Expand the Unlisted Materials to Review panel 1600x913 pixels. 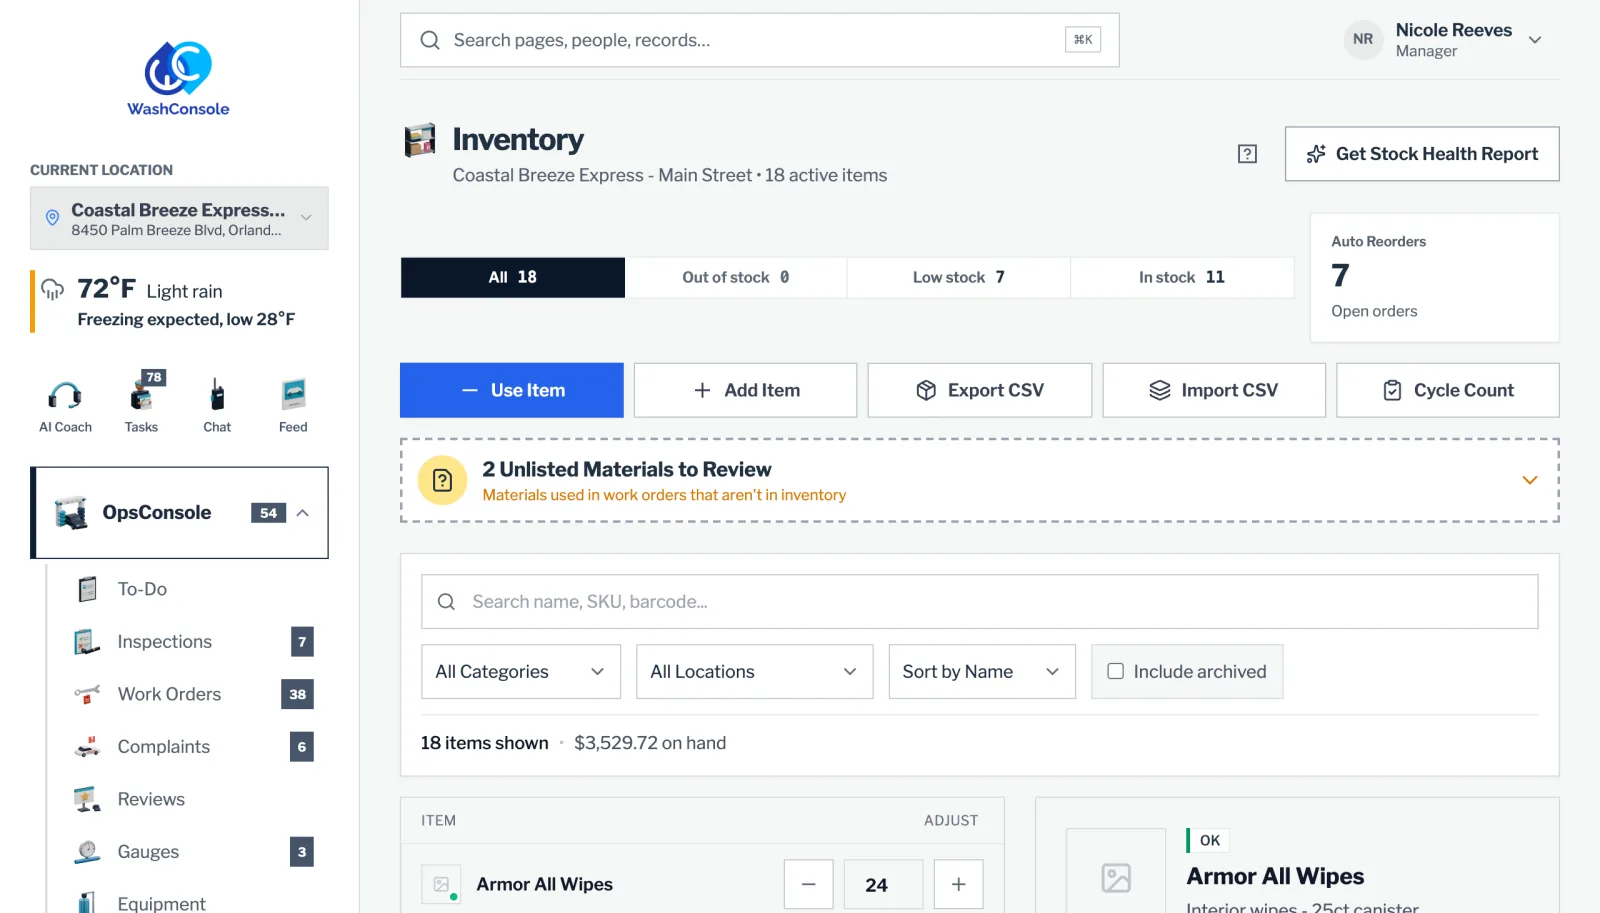[1529, 481]
